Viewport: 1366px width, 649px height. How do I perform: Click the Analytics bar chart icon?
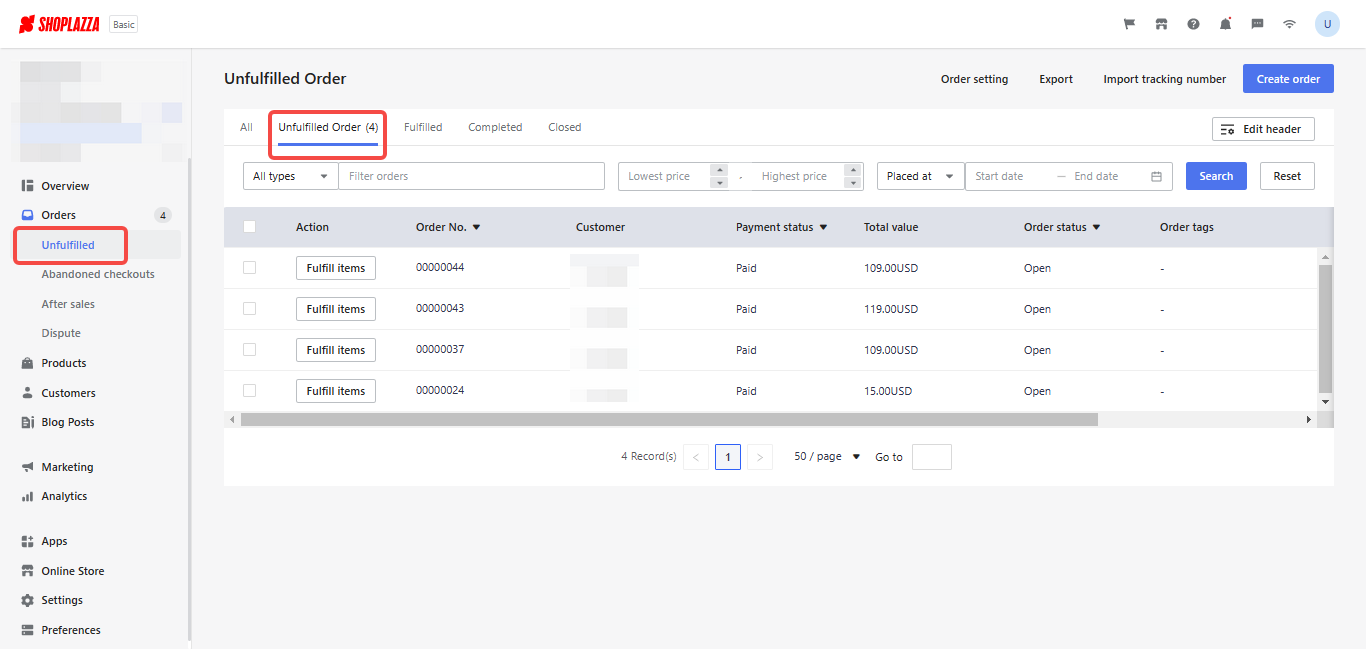pos(28,496)
